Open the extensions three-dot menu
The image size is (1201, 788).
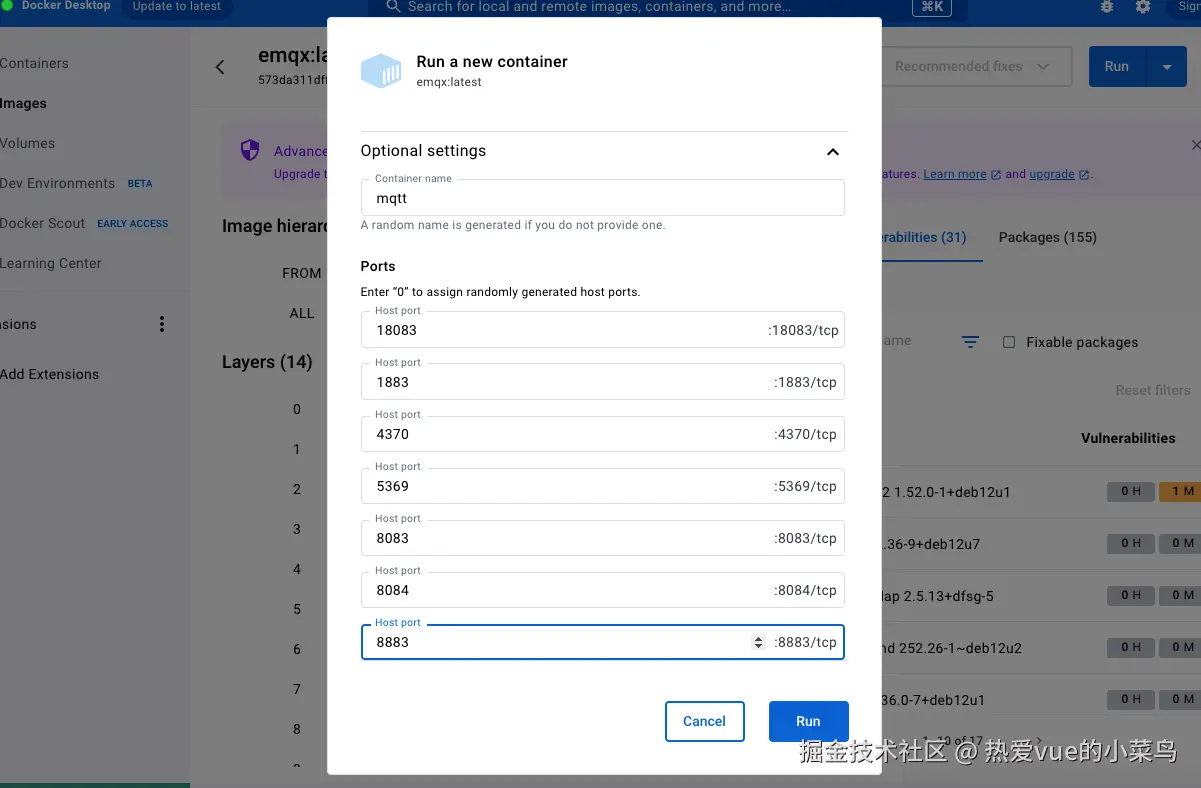[162, 324]
